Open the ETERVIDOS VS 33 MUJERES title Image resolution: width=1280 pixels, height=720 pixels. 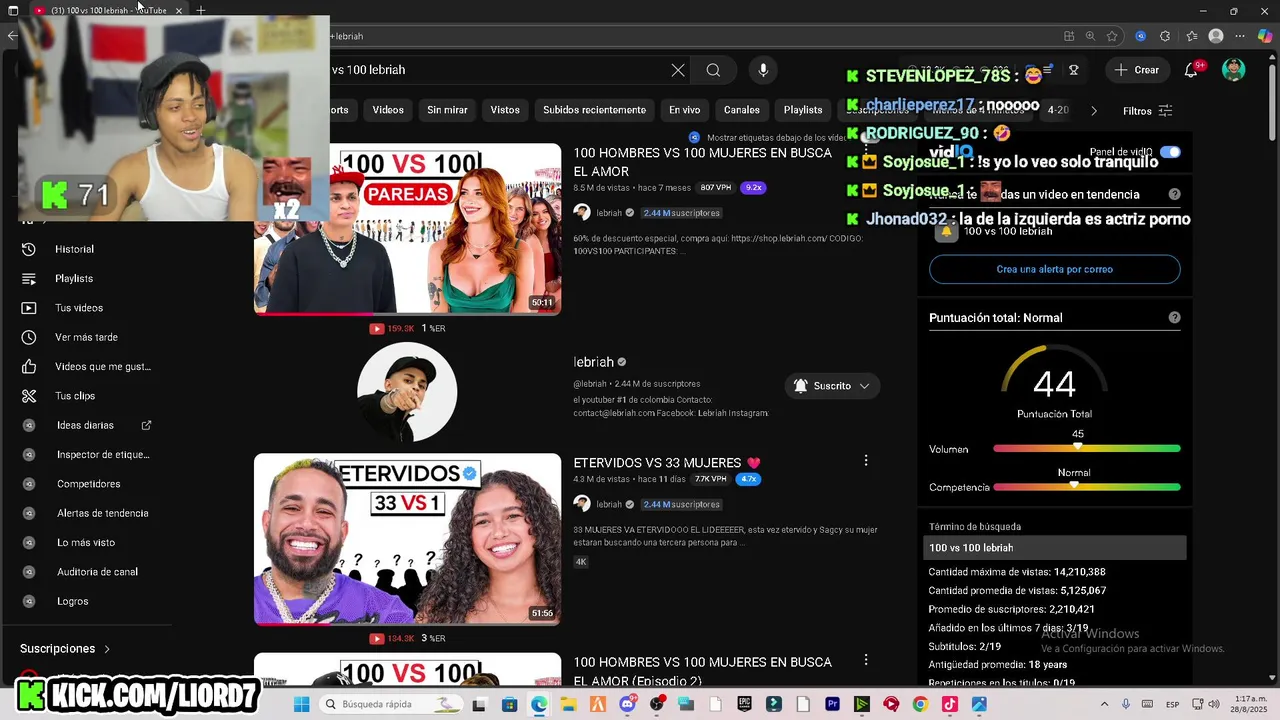point(667,463)
